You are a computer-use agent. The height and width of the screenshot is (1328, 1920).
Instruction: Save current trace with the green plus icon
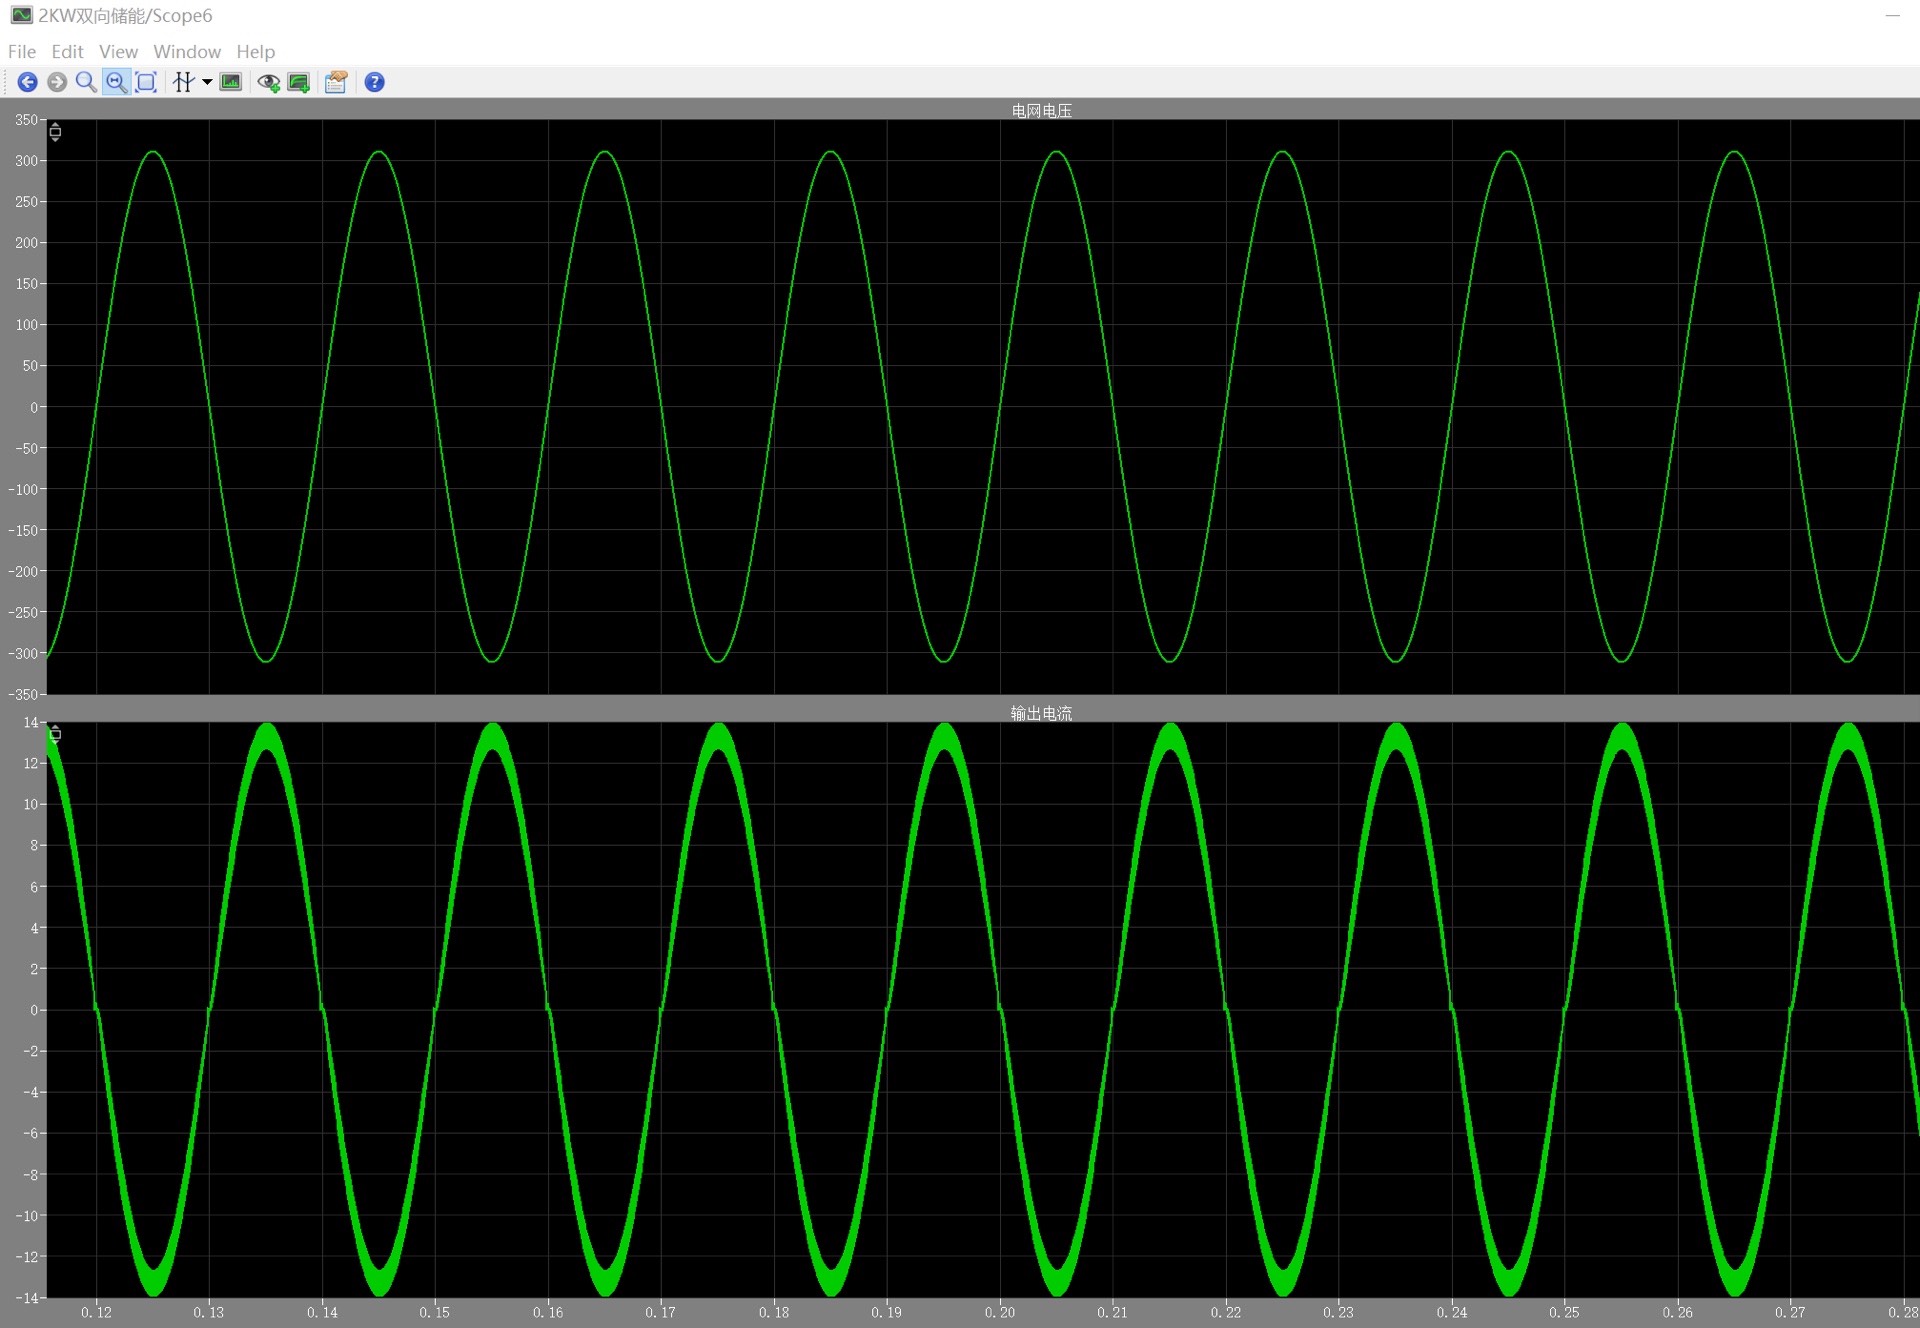298,82
